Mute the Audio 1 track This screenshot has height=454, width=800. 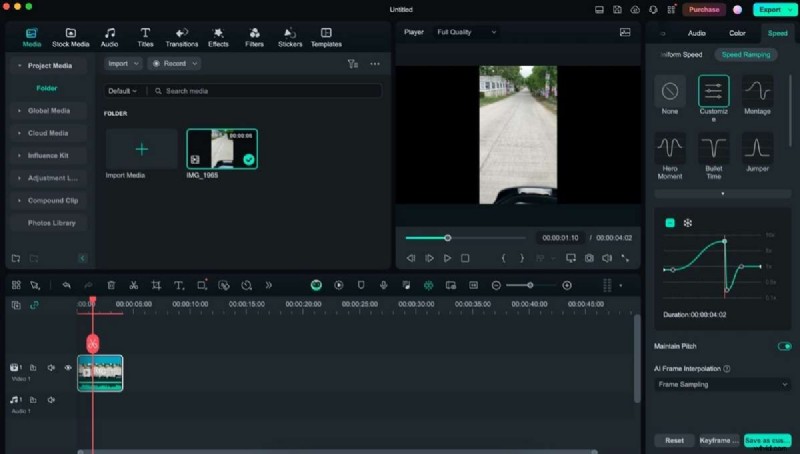(51, 400)
